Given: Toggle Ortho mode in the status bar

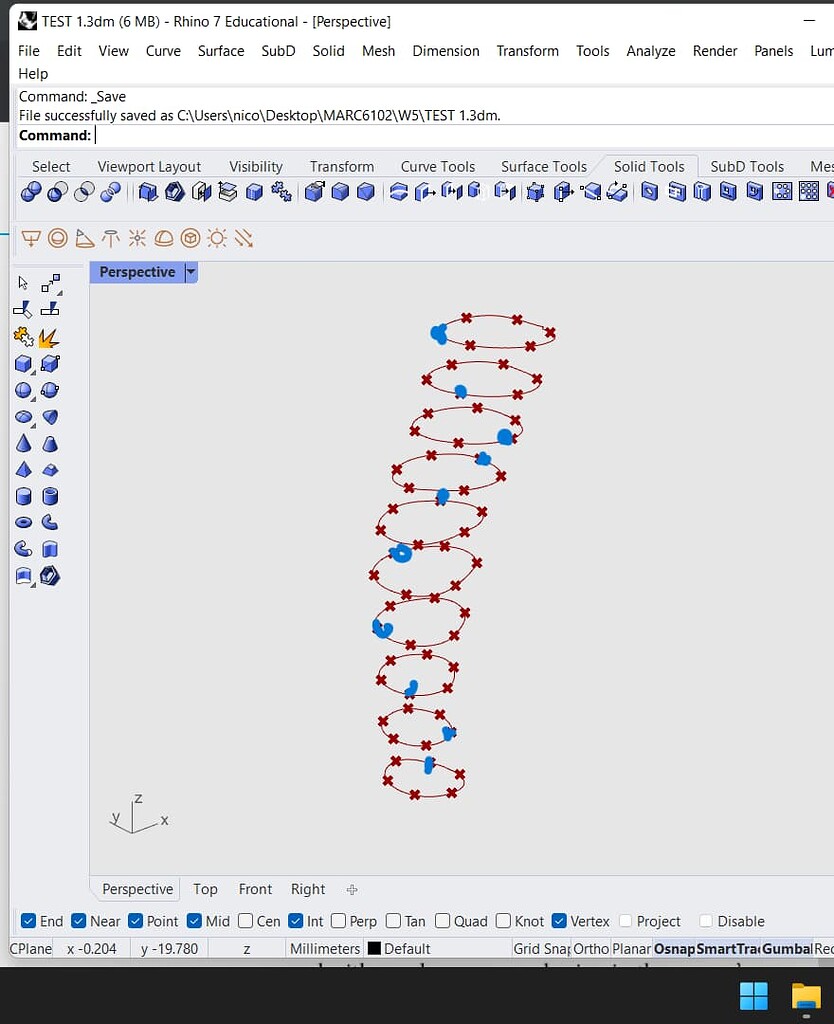Looking at the screenshot, I should 590,948.
